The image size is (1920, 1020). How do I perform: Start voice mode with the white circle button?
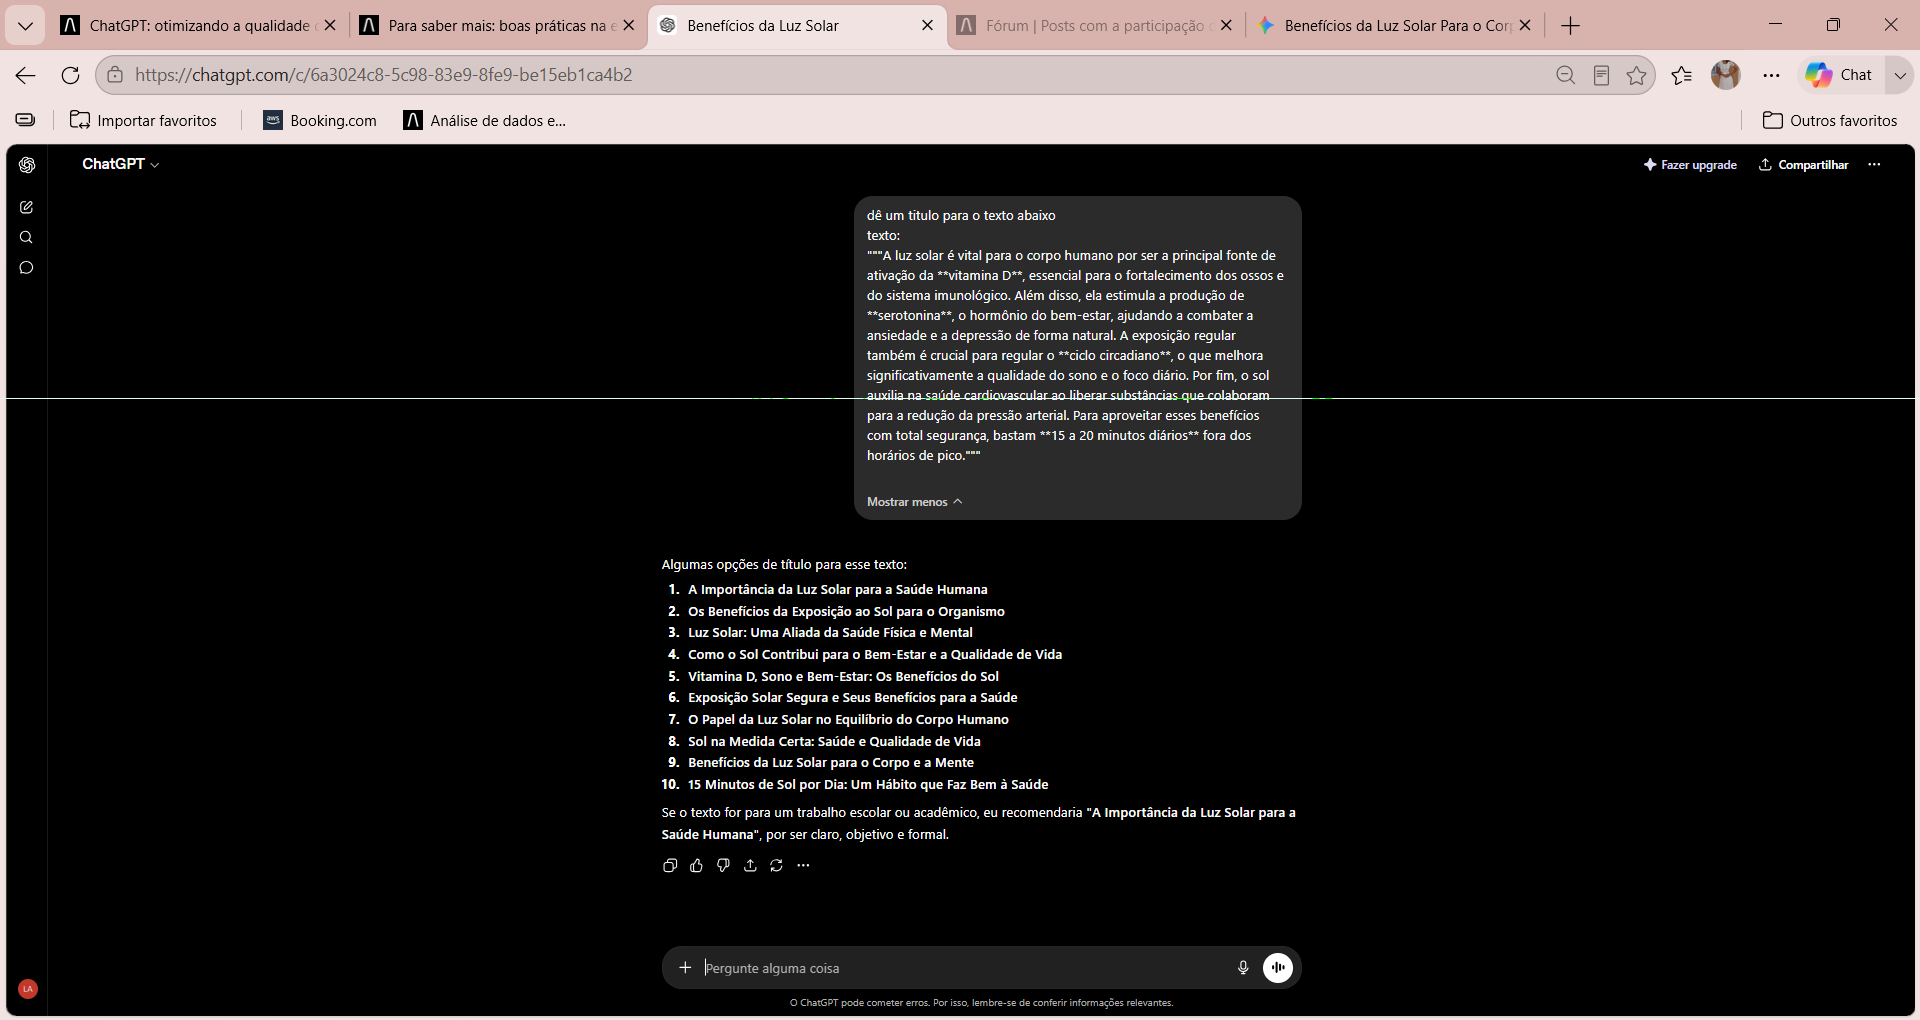[x=1278, y=967]
